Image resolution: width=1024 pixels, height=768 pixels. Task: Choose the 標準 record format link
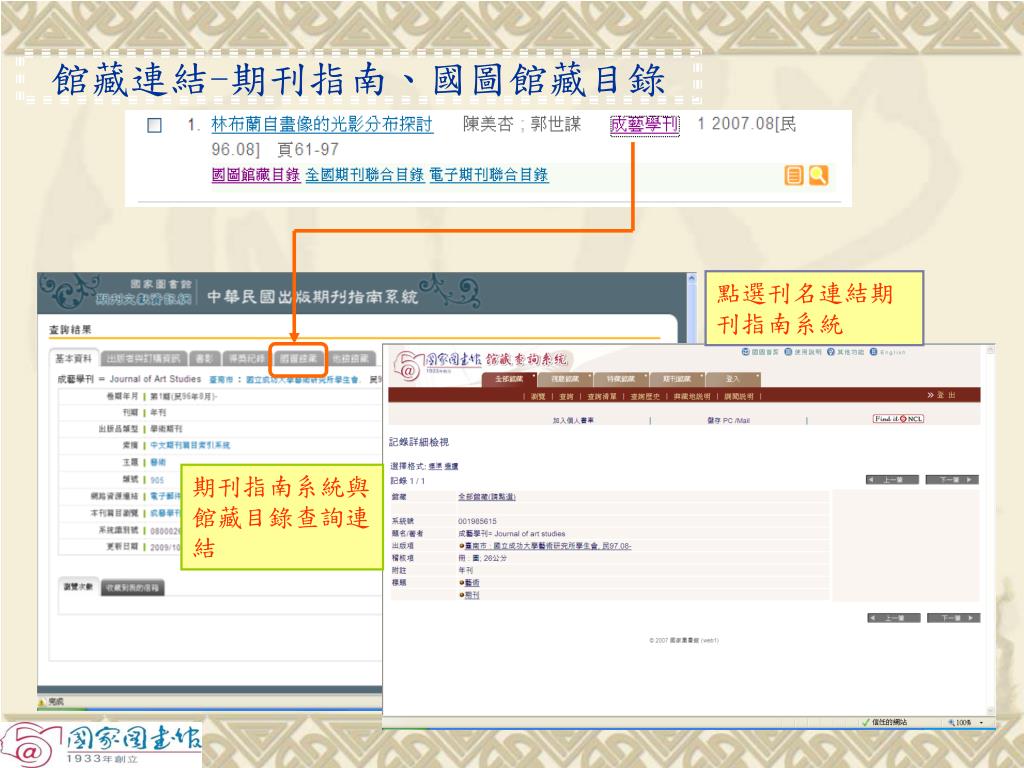coord(434,466)
